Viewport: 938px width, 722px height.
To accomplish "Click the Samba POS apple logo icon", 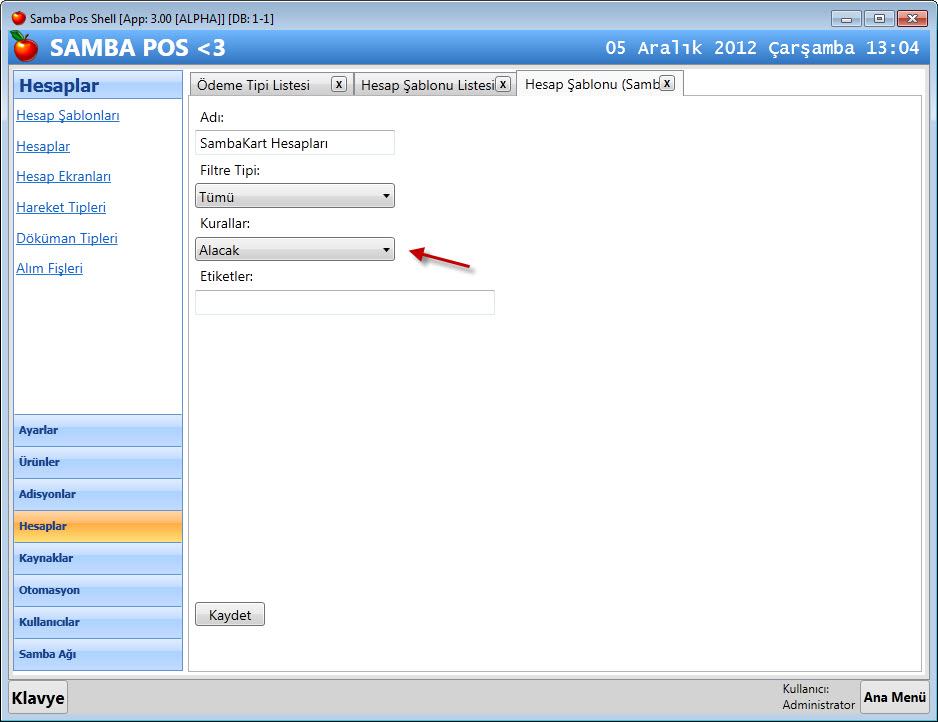I will pos(24,47).
